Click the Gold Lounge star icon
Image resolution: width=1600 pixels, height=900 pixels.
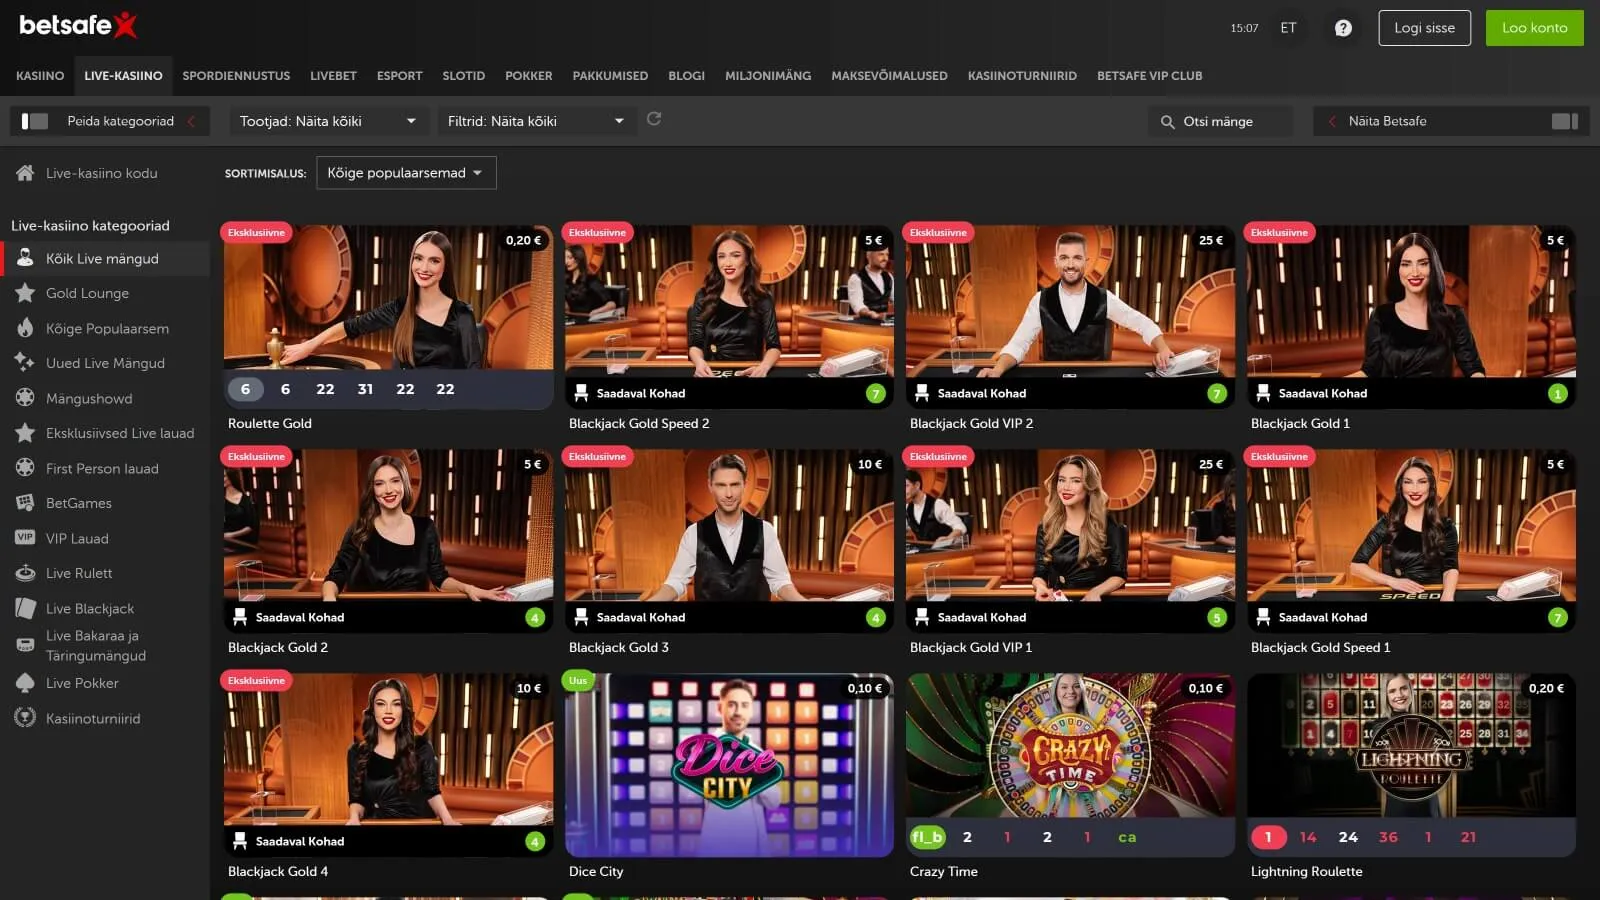[25, 293]
